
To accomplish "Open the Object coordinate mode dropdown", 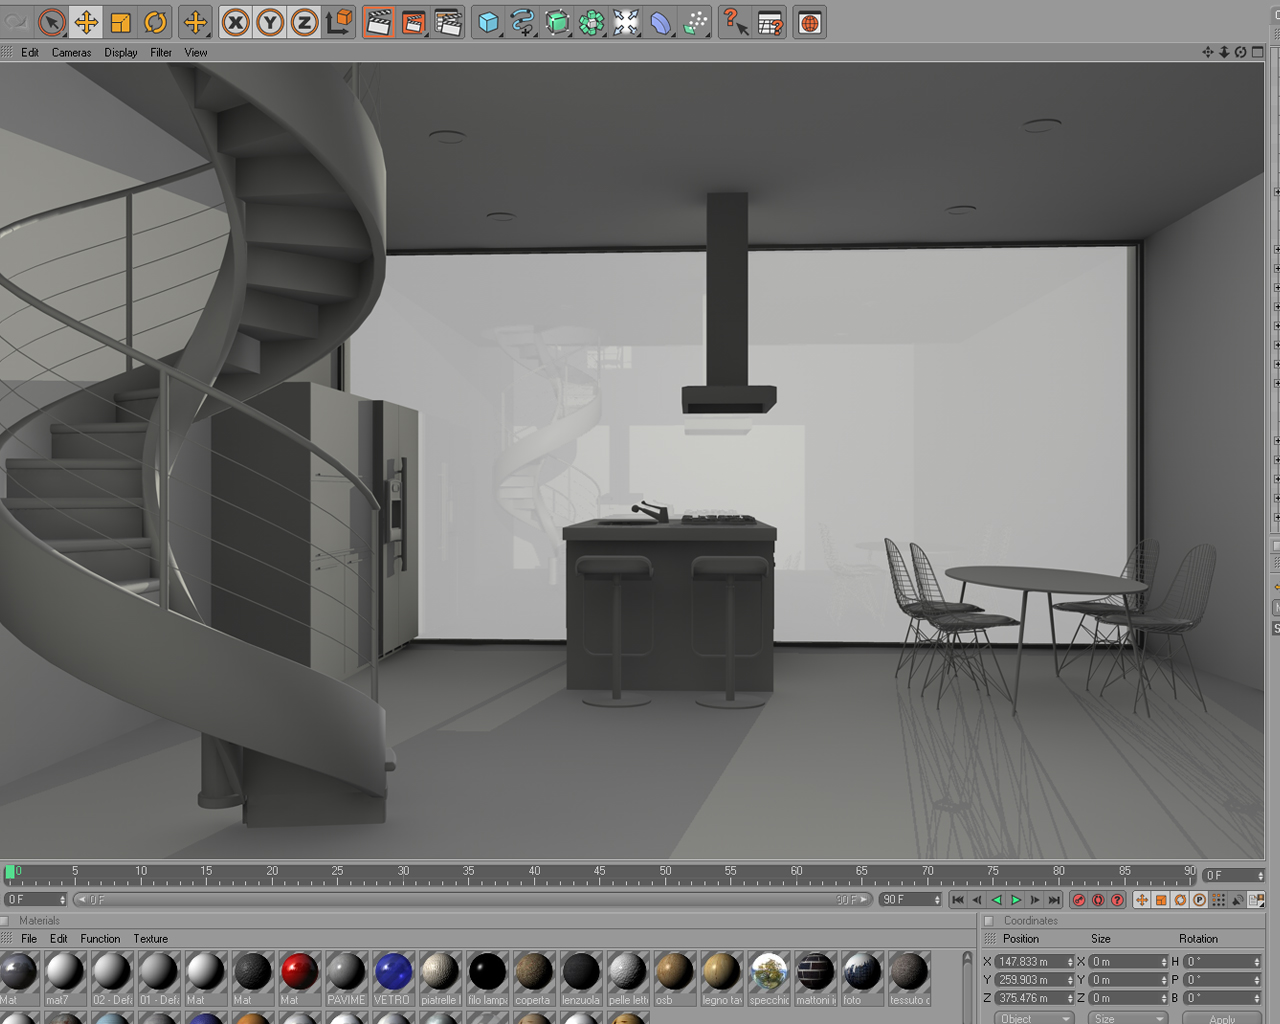I will coord(1034,1018).
